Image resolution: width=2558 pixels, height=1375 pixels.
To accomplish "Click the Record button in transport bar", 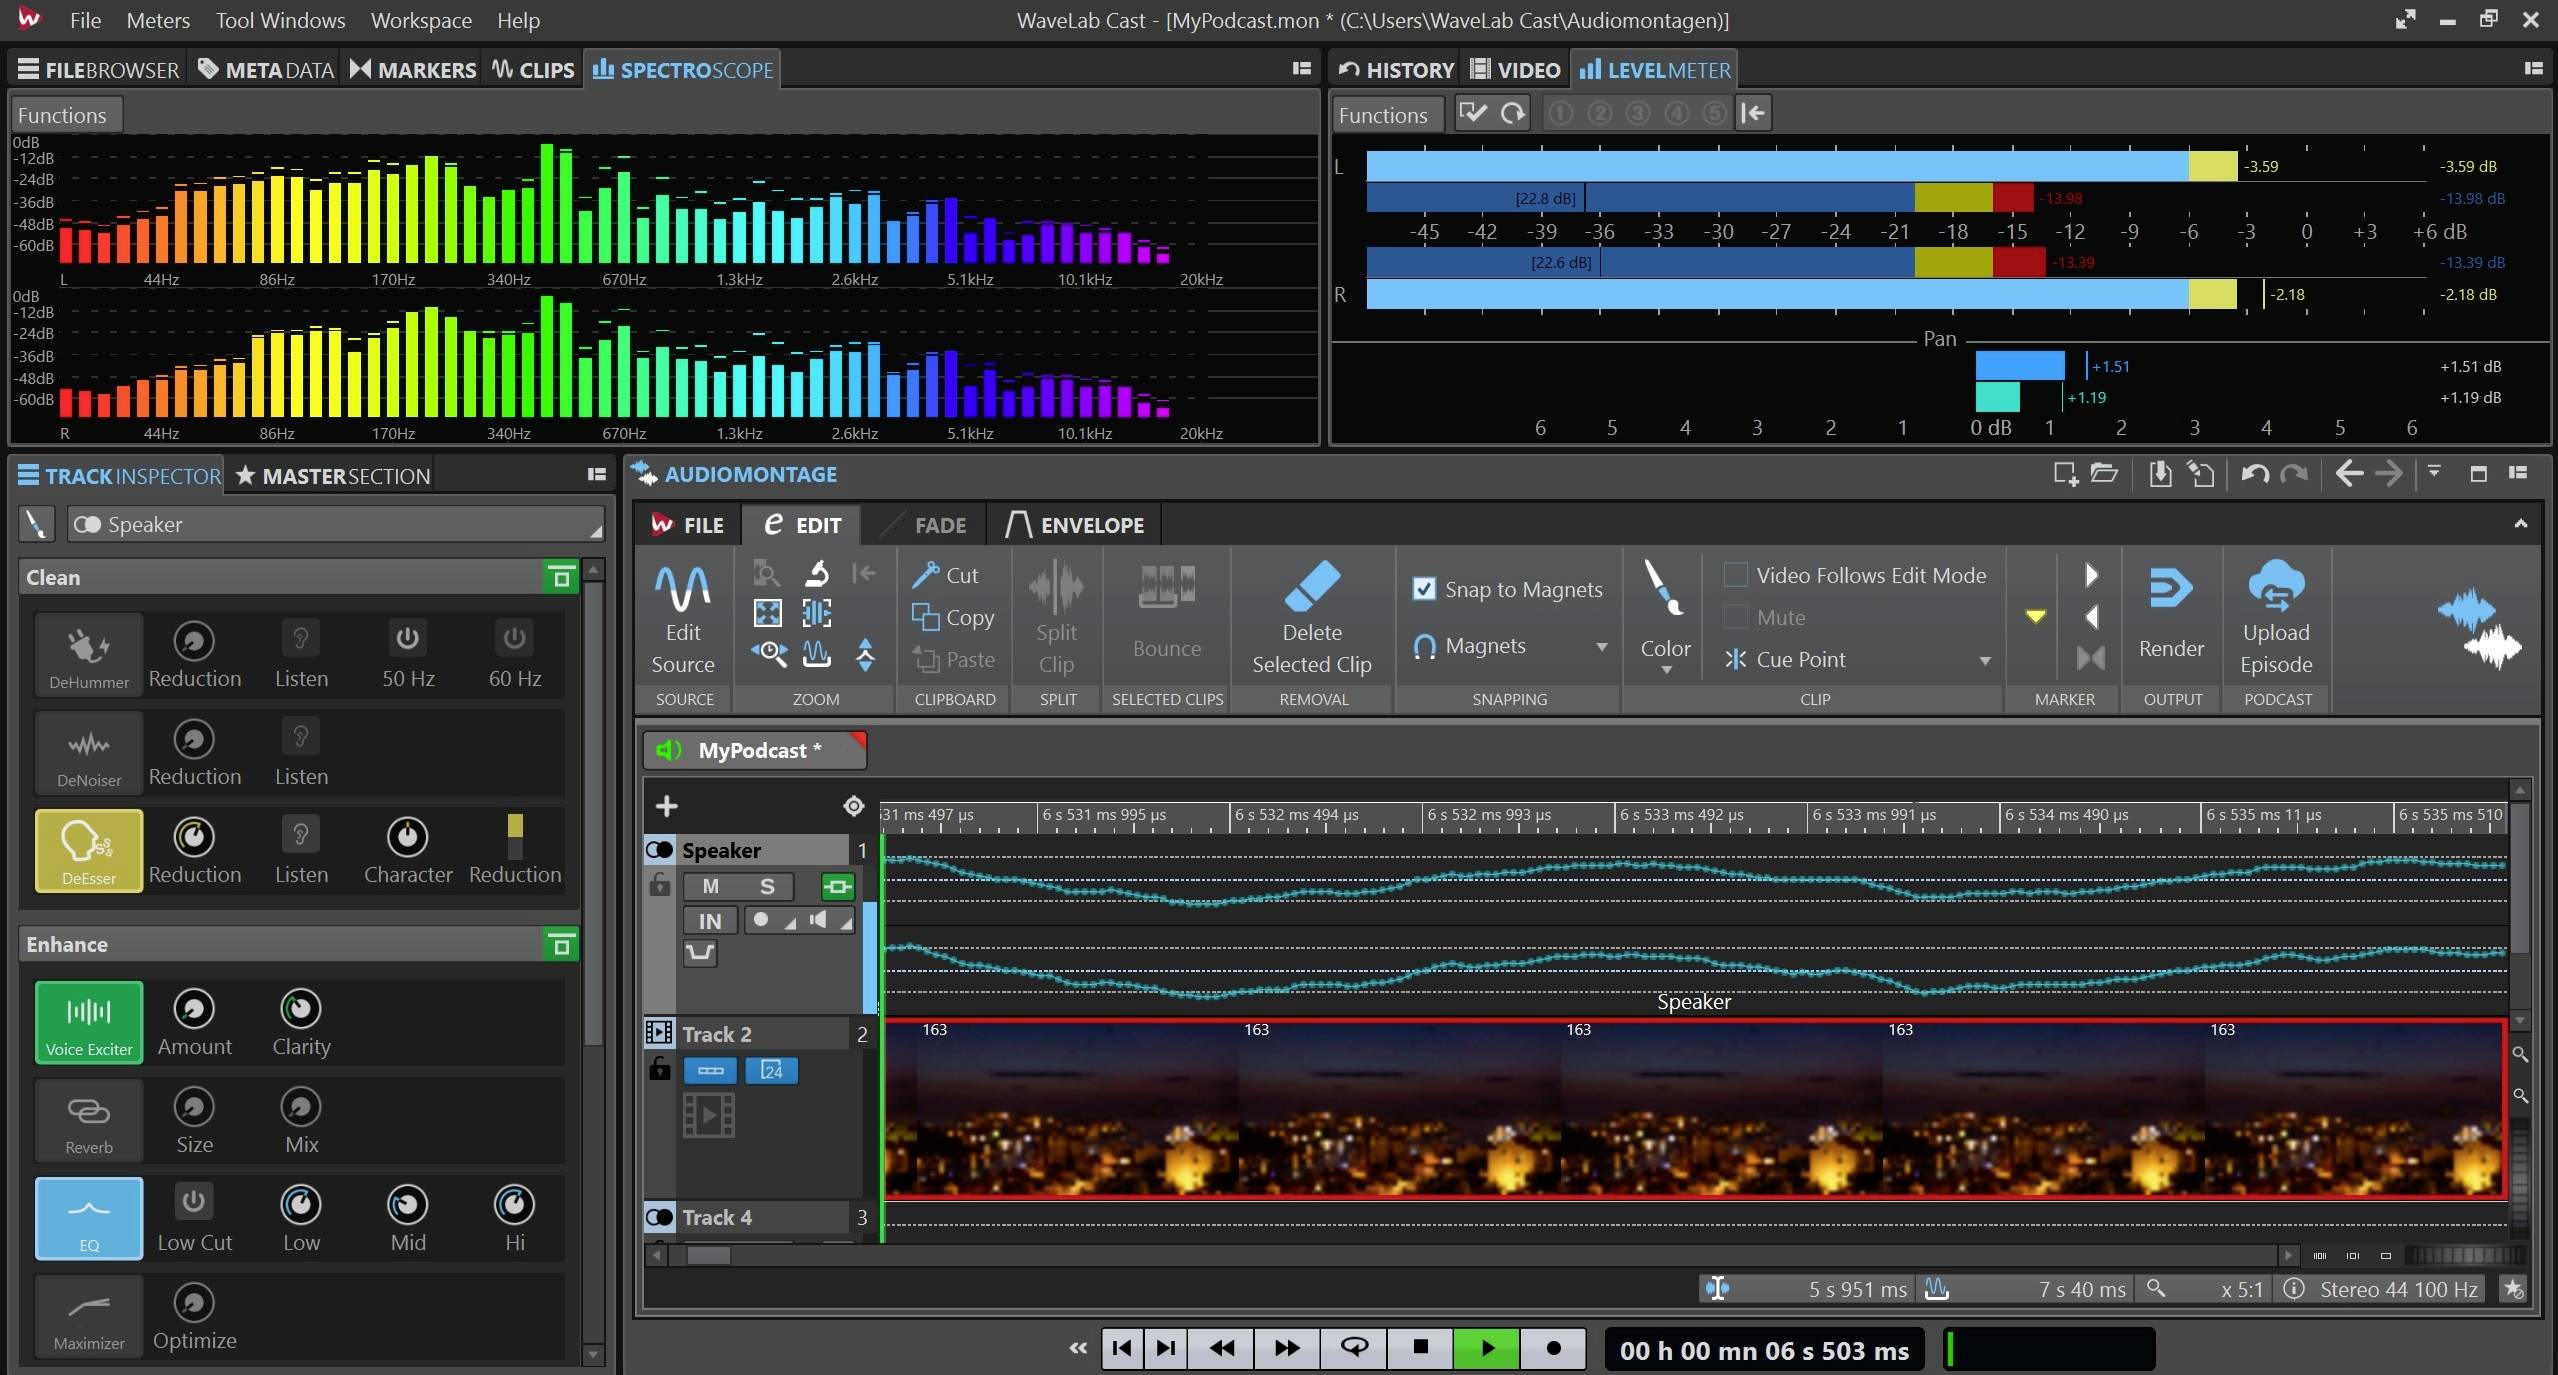I will click(1553, 1348).
